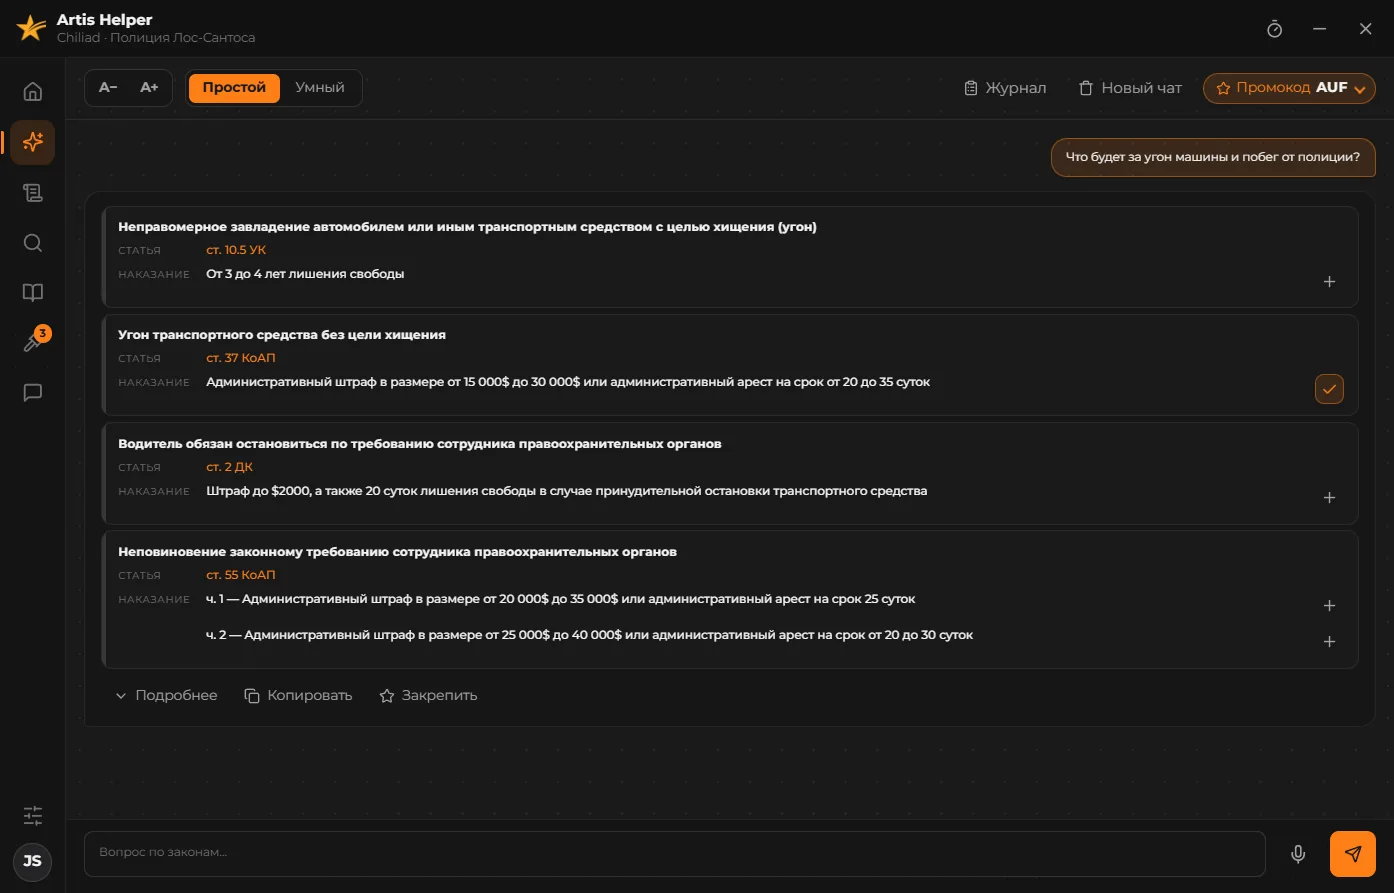Start a new chat with Новый чат
1394x893 pixels.
pos(1130,88)
